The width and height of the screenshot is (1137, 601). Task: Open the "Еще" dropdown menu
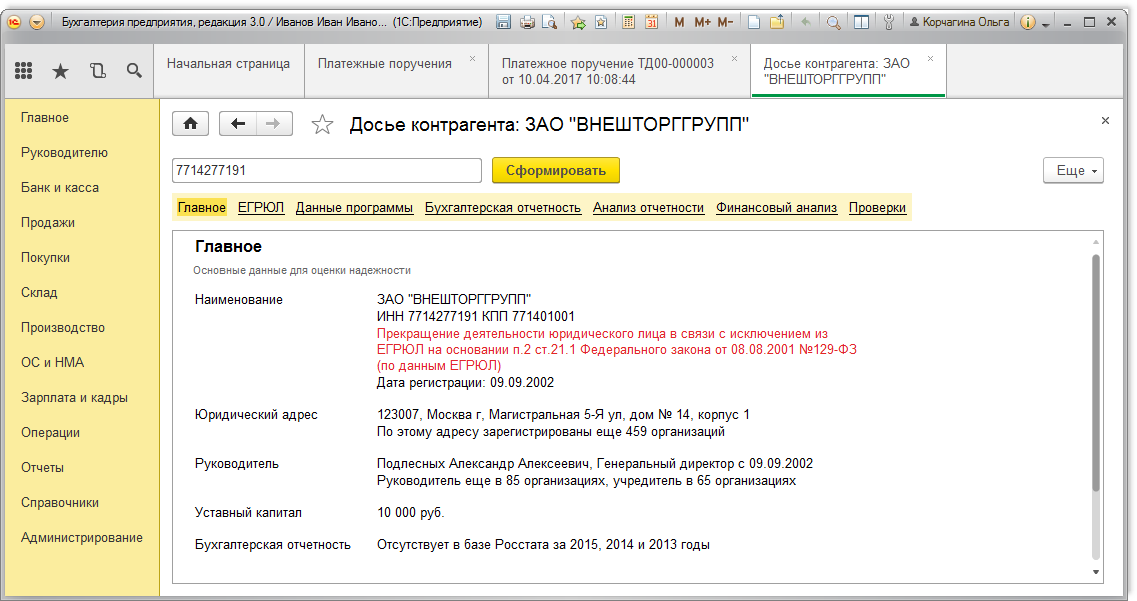click(x=1072, y=170)
